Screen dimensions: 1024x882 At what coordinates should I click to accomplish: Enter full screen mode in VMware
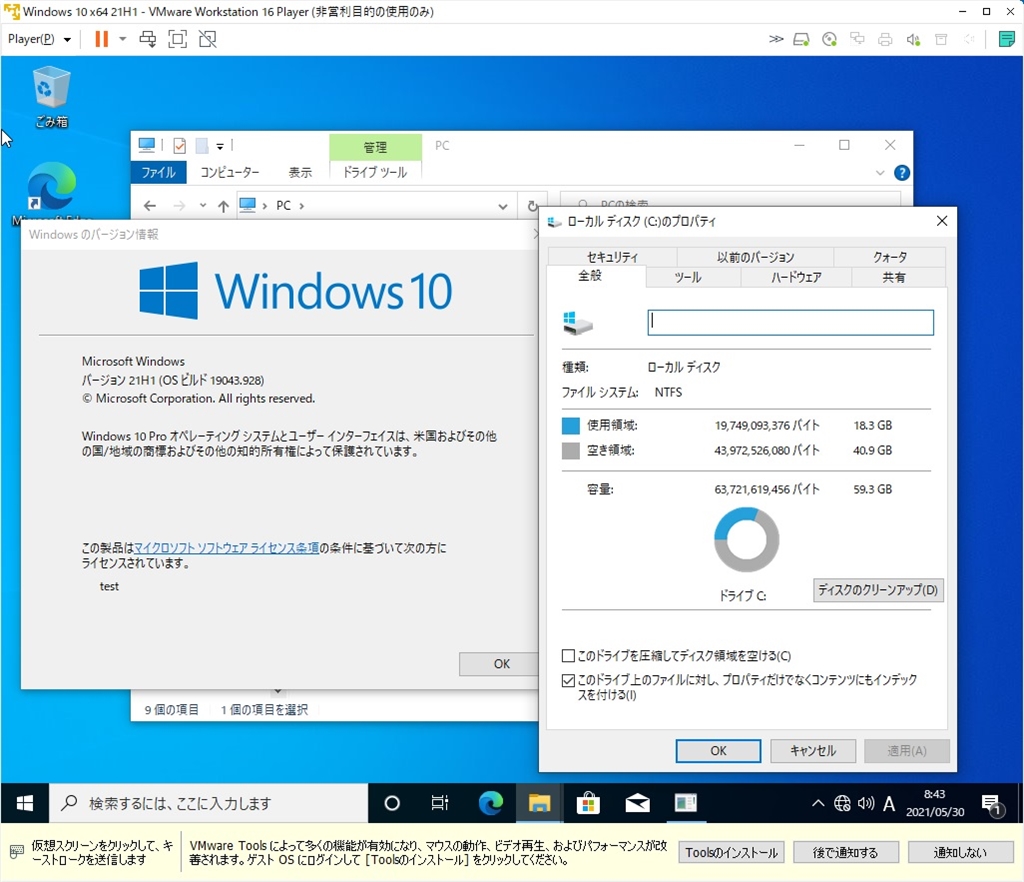177,39
